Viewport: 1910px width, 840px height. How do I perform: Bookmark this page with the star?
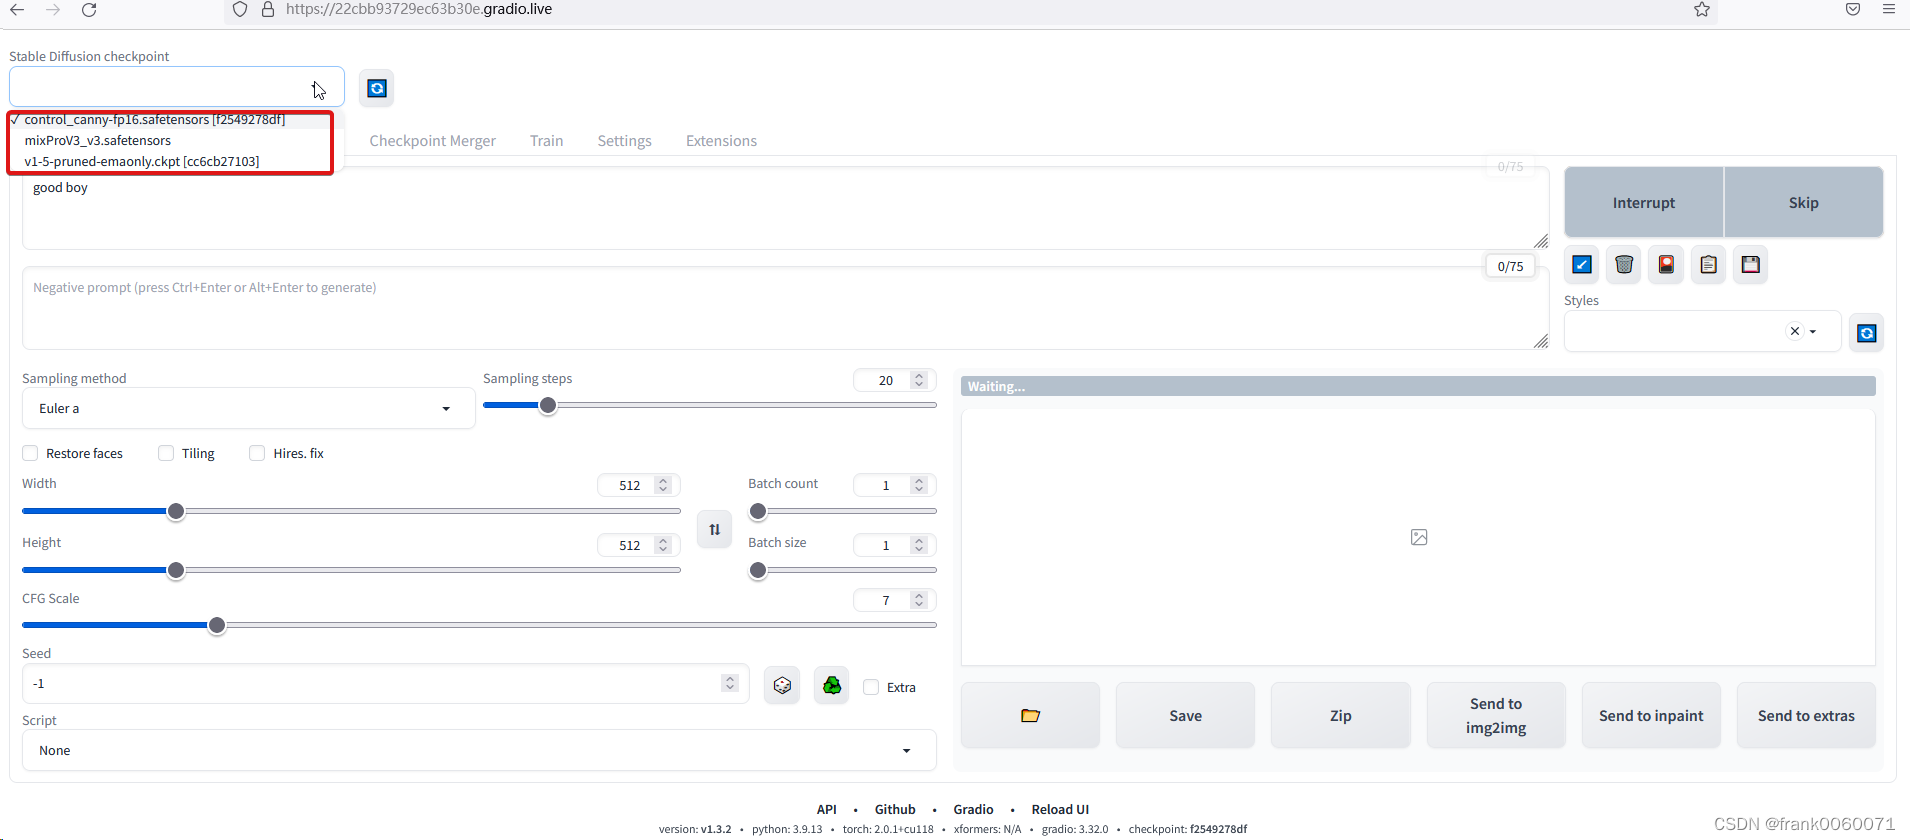[1702, 10]
